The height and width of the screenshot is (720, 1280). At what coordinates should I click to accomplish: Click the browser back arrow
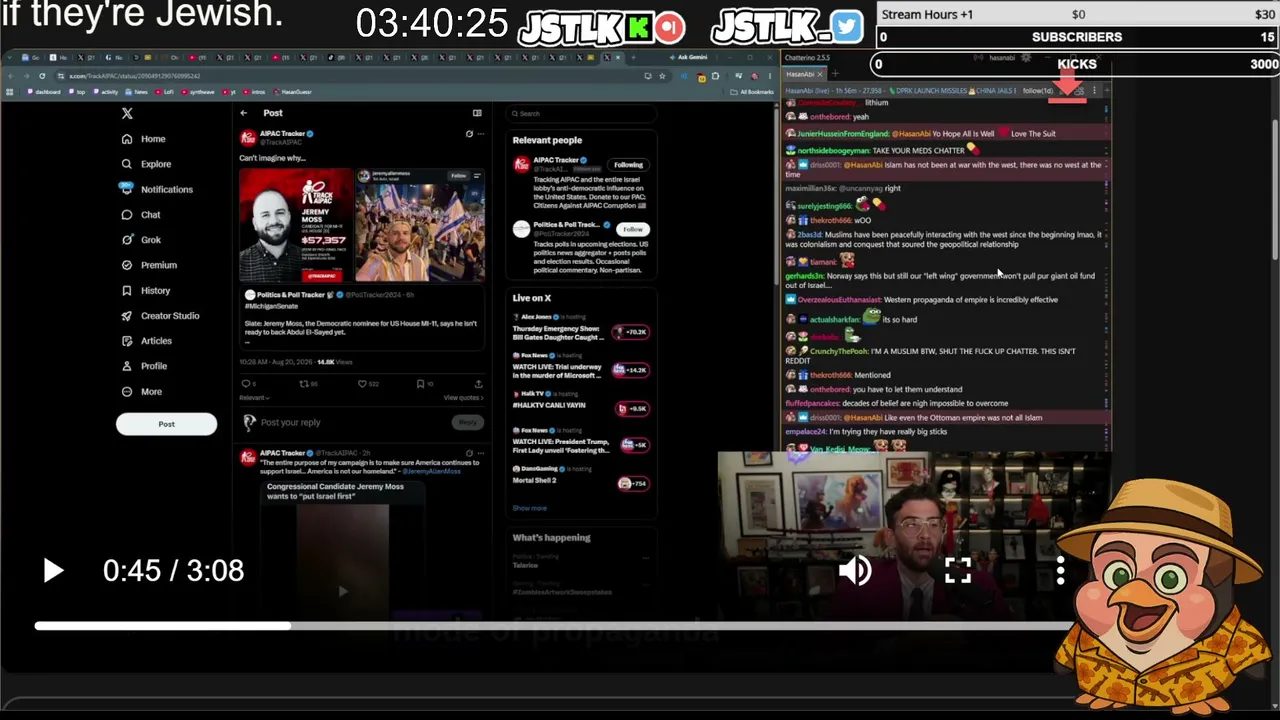tap(12, 76)
